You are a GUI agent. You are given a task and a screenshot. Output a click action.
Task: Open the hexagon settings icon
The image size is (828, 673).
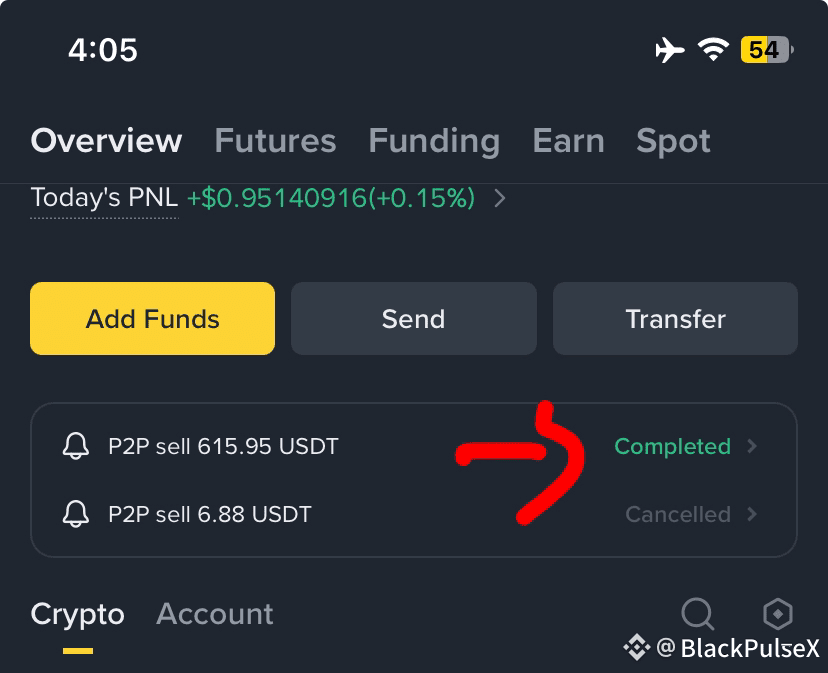[x=778, y=614]
